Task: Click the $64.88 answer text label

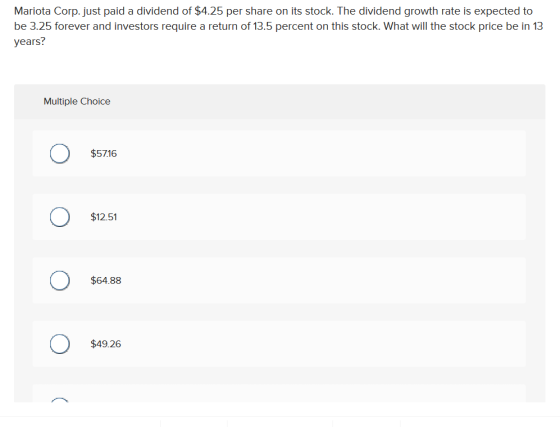Action: tap(106, 281)
